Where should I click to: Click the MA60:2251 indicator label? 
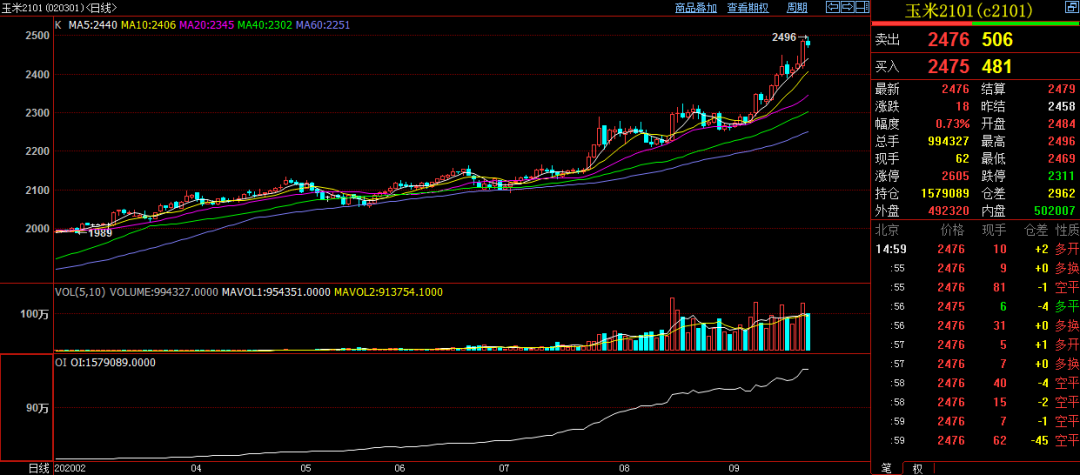tap(323, 25)
